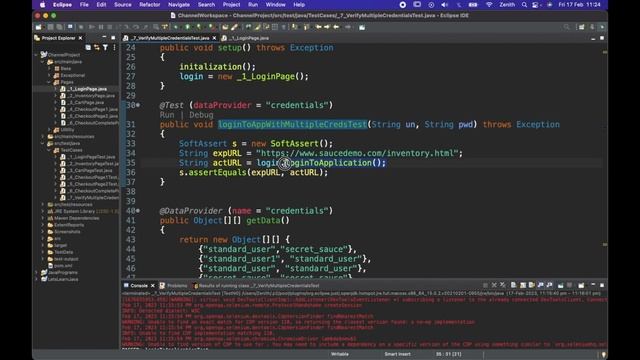The height and width of the screenshot is (360, 640).
Task: Click cursor position 35 : 31 in status bar
Action: [449, 354]
